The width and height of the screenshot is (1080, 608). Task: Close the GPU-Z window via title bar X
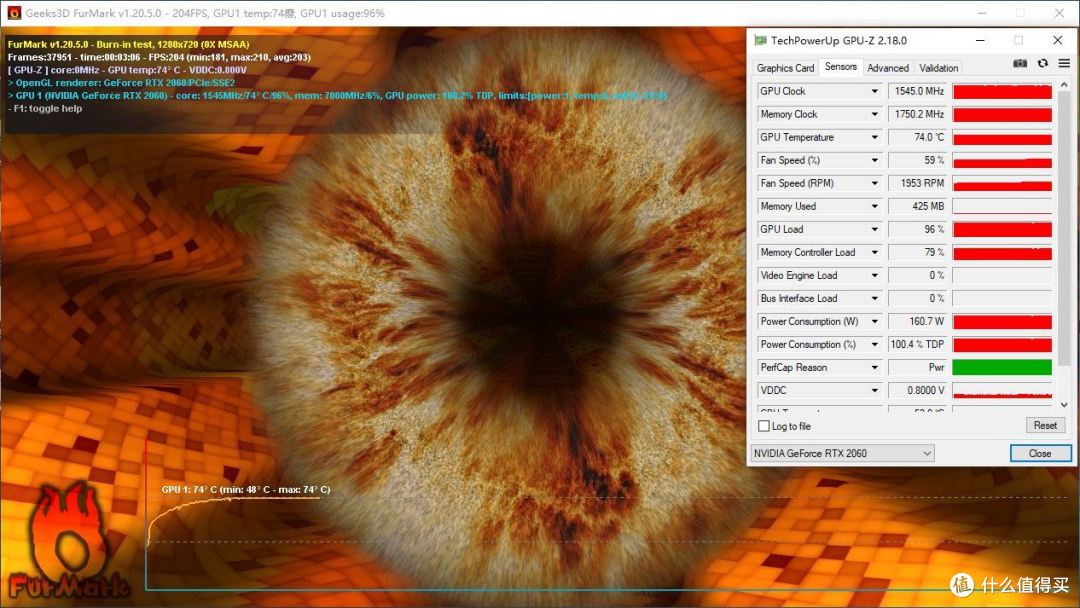tap(1057, 41)
